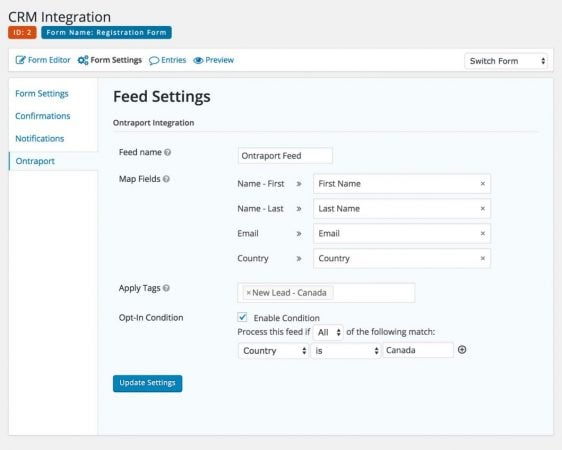562x450 pixels.
Task: Click the 'Name - First' label
Action: [x=261, y=184]
